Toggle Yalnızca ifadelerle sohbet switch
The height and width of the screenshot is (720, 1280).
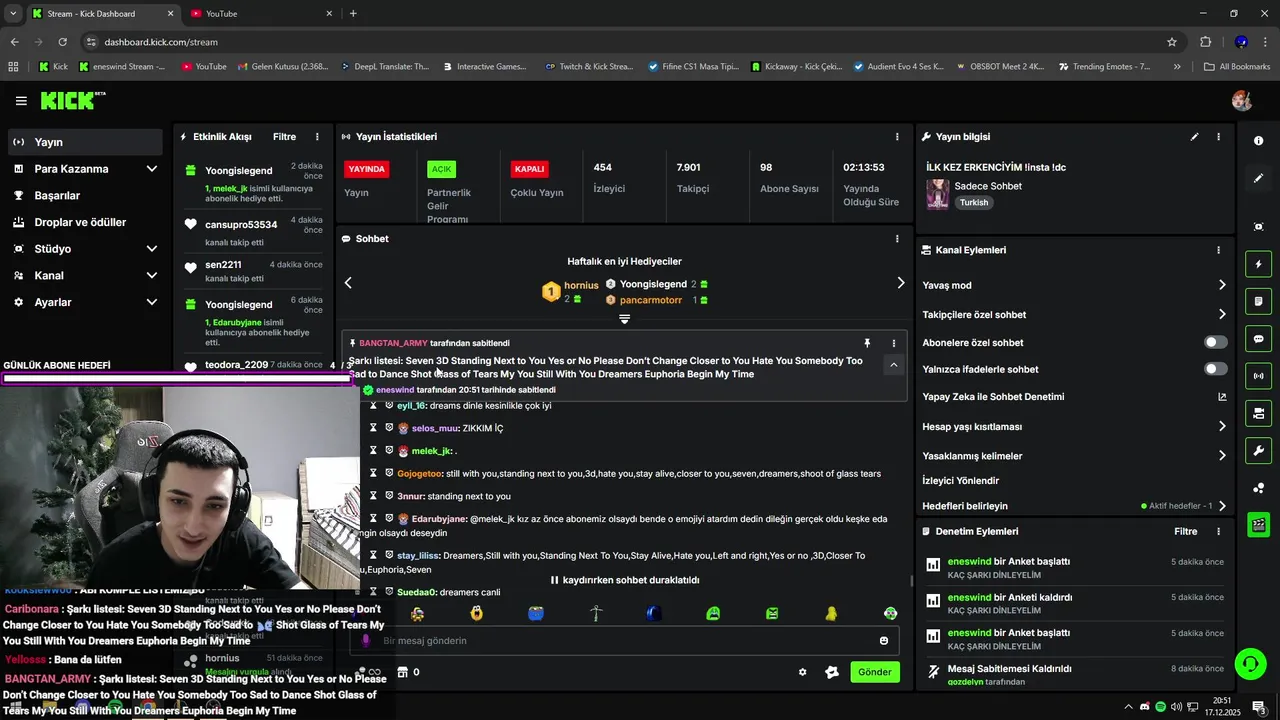(x=1215, y=369)
